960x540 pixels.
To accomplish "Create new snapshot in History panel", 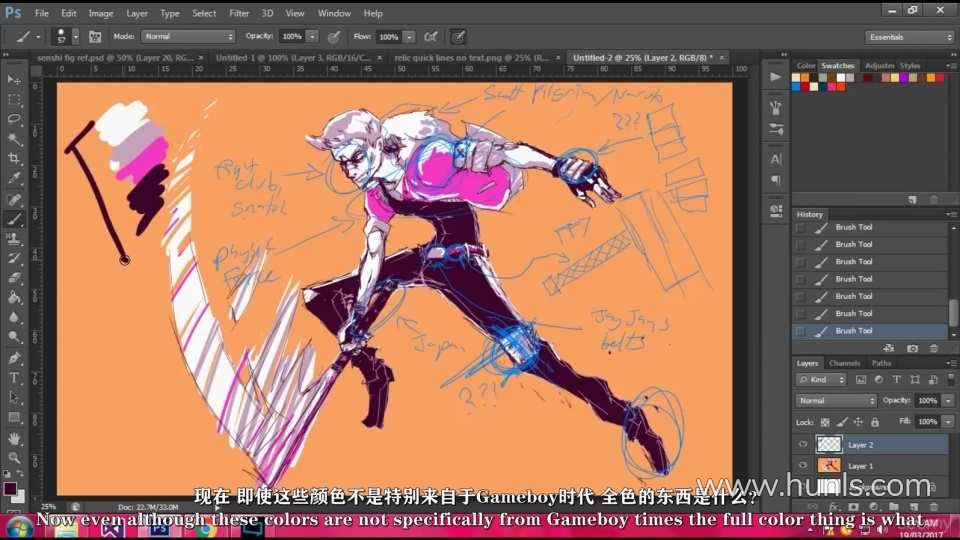I will click(912, 348).
